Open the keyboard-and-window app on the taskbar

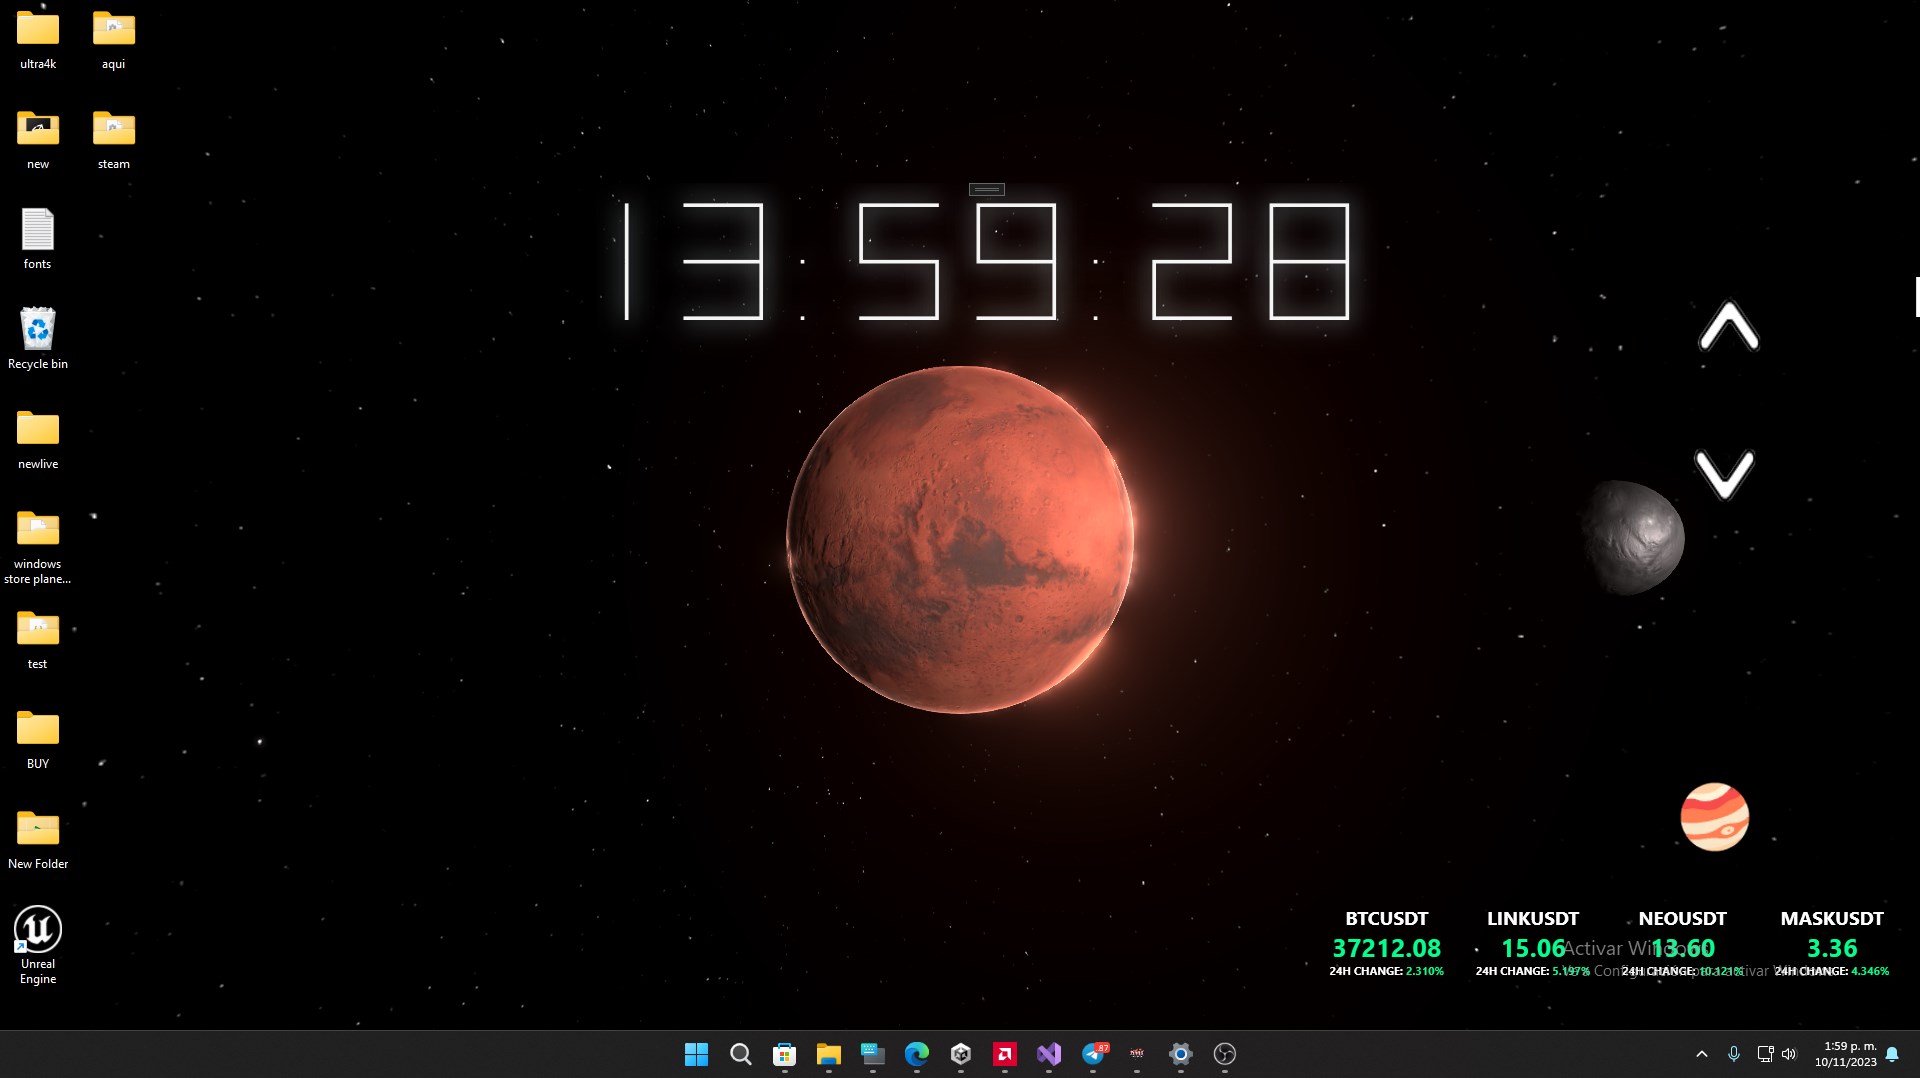click(873, 1054)
